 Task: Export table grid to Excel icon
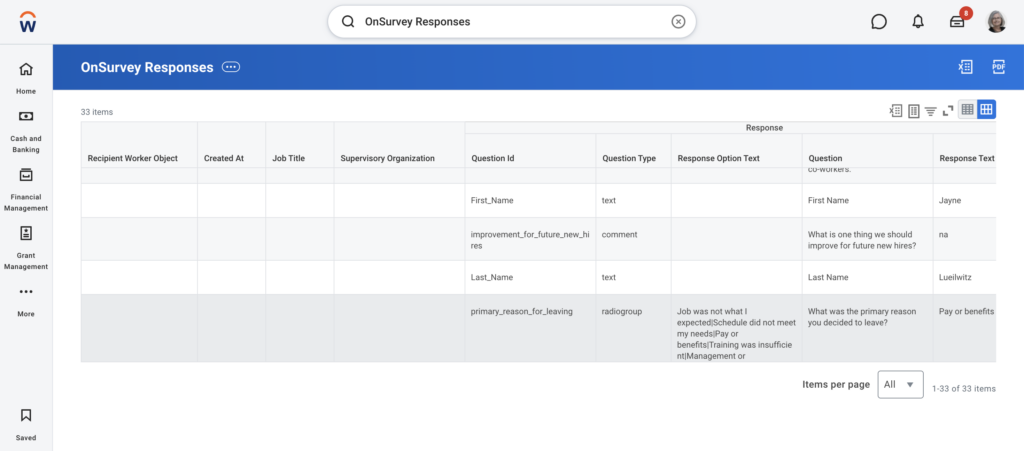coord(896,110)
